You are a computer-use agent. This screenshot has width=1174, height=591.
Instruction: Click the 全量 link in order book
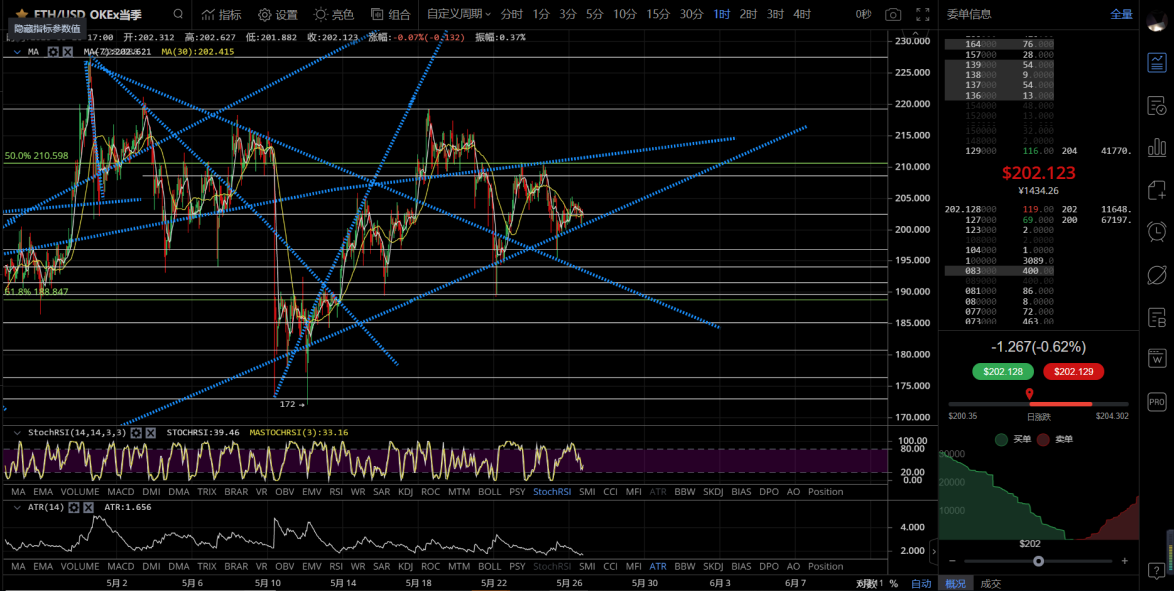pos(1121,15)
